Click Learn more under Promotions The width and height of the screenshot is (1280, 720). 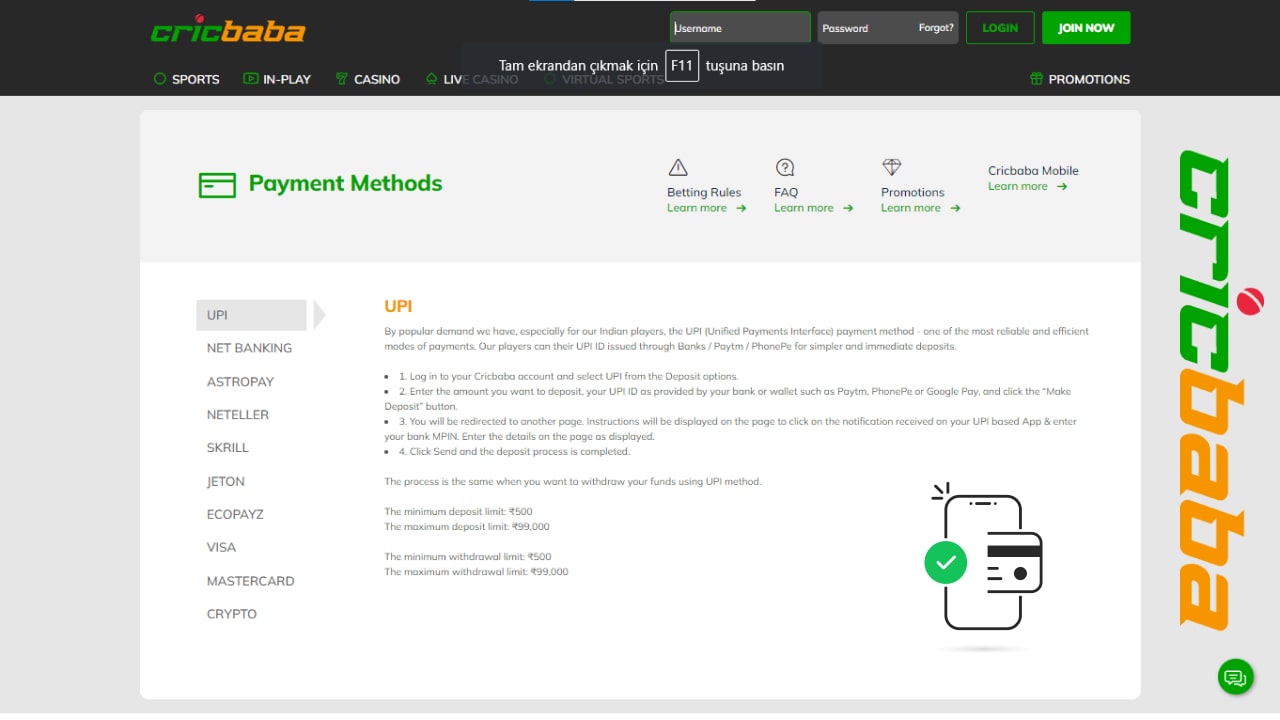[921, 208]
